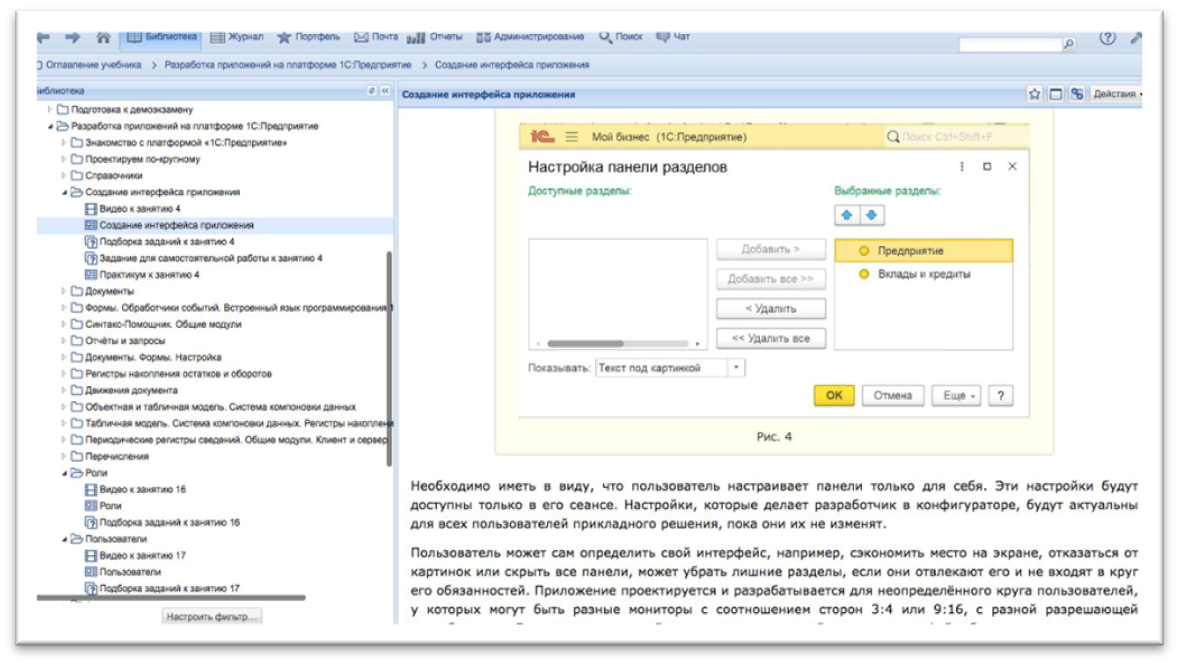Click the Отмена button in the figure
This screenshot has width=1179, height=665.
click(893, 396)
